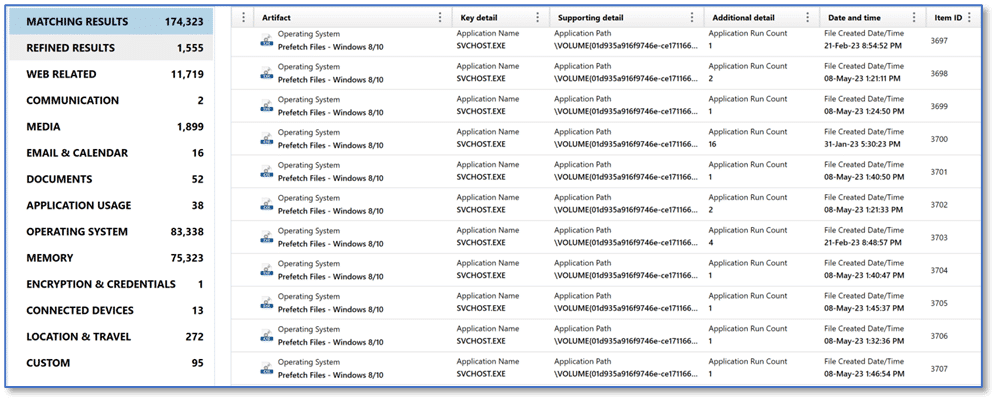The image size is (996, 401).
Task: Sort by Artifact column header
Action: coord(276,18)
